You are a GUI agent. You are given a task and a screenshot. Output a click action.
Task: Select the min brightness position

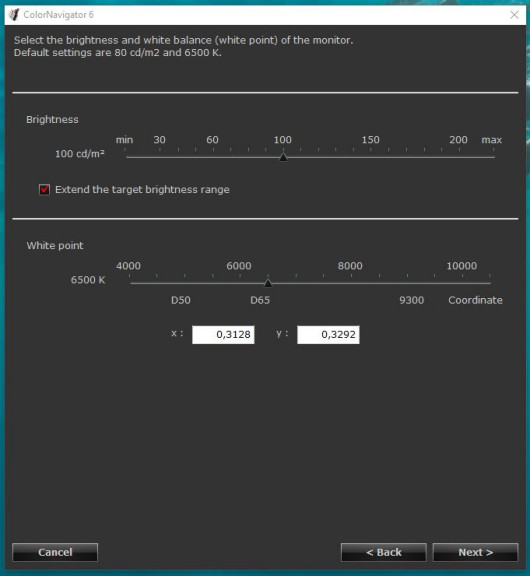point(125,157)
